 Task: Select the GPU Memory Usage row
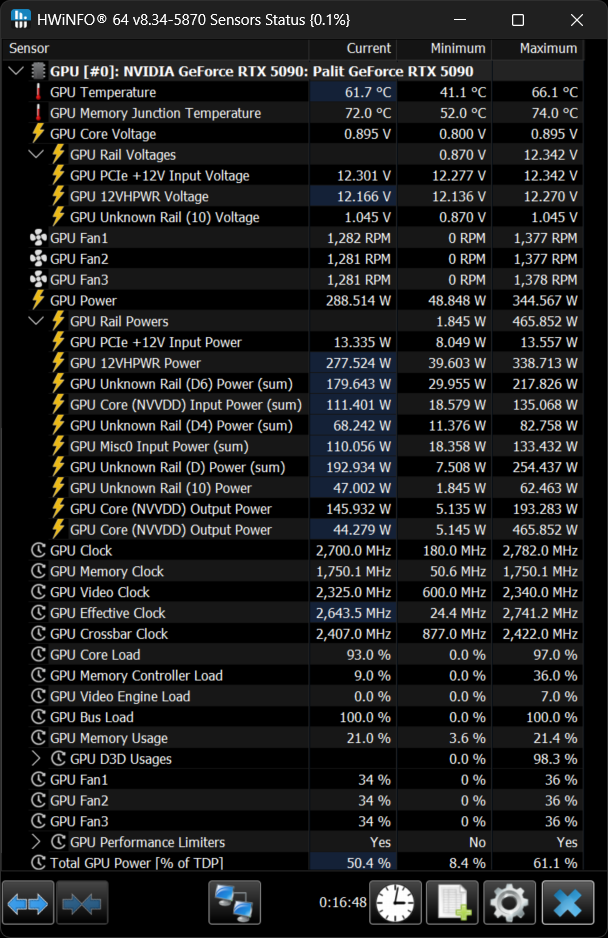[x=293, y=738]
